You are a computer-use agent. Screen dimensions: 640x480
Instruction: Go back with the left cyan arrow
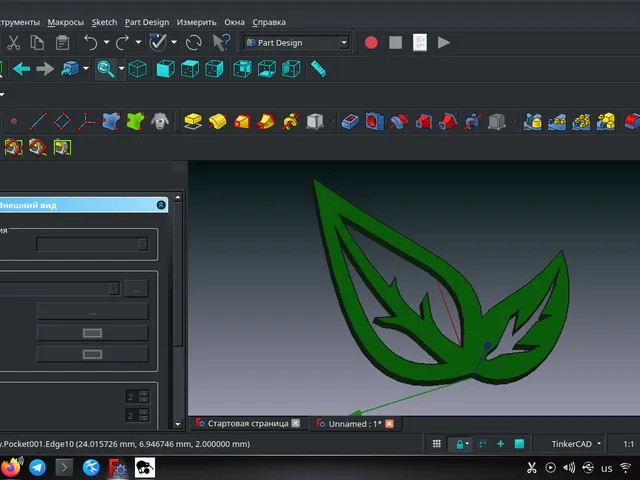21,69
